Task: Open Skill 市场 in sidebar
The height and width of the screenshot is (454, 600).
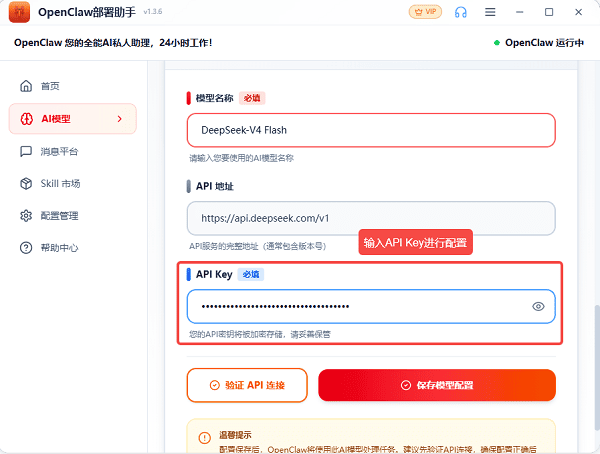Action: [x=73, y=184]
